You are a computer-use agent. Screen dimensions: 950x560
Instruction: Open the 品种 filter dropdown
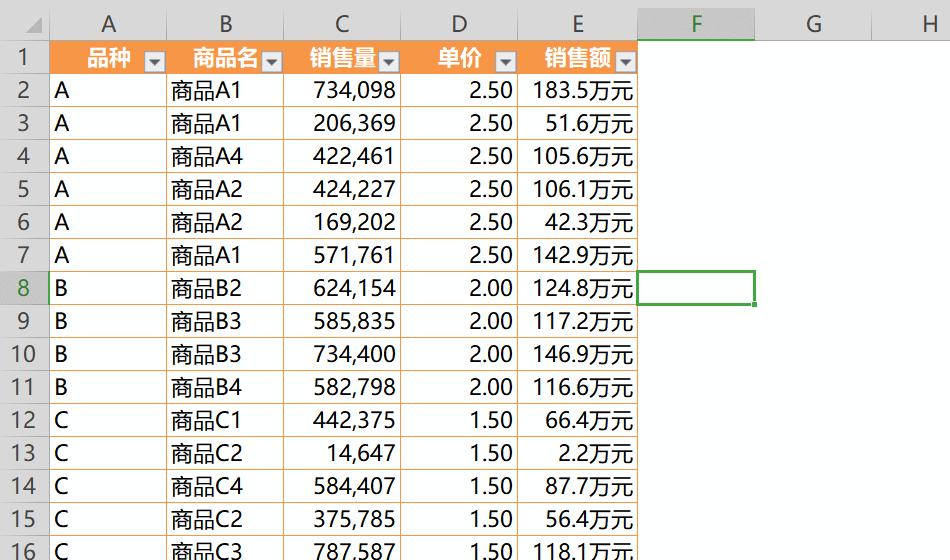point(154,61)
